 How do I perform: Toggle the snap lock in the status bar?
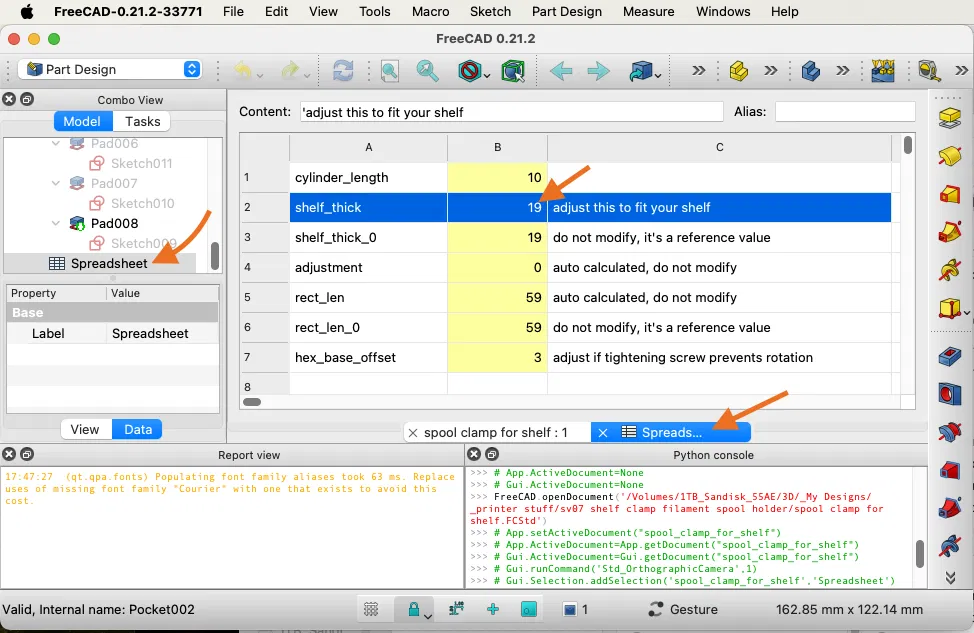413,609
